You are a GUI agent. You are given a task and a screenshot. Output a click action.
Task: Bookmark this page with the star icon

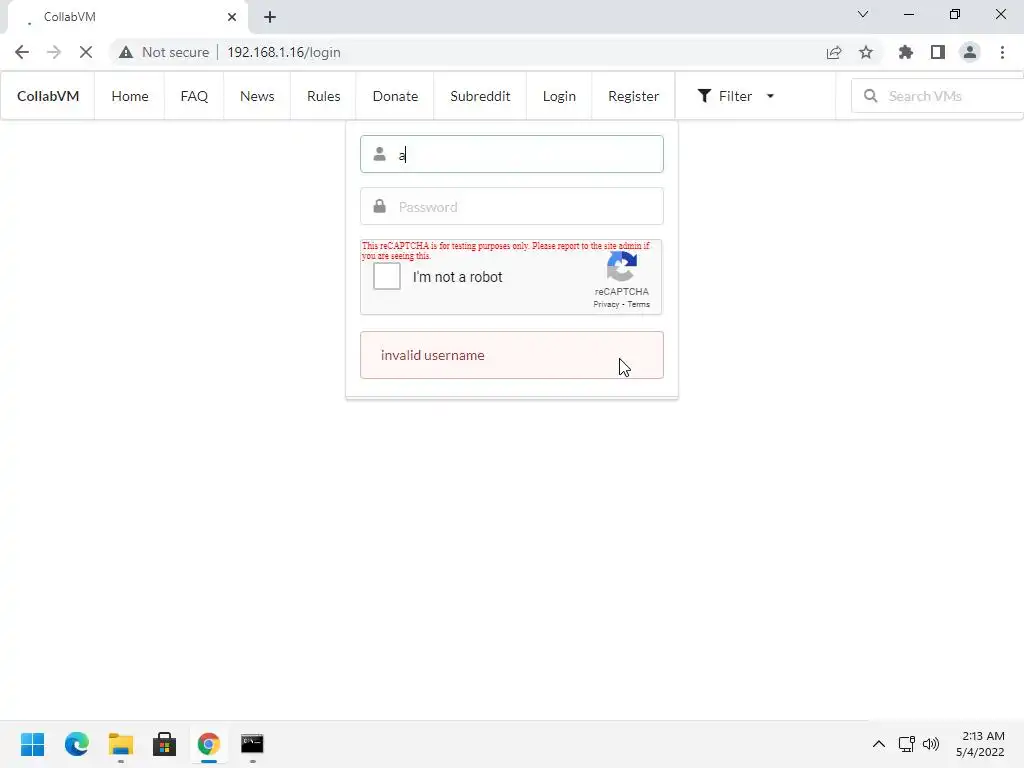pos(866,52)
